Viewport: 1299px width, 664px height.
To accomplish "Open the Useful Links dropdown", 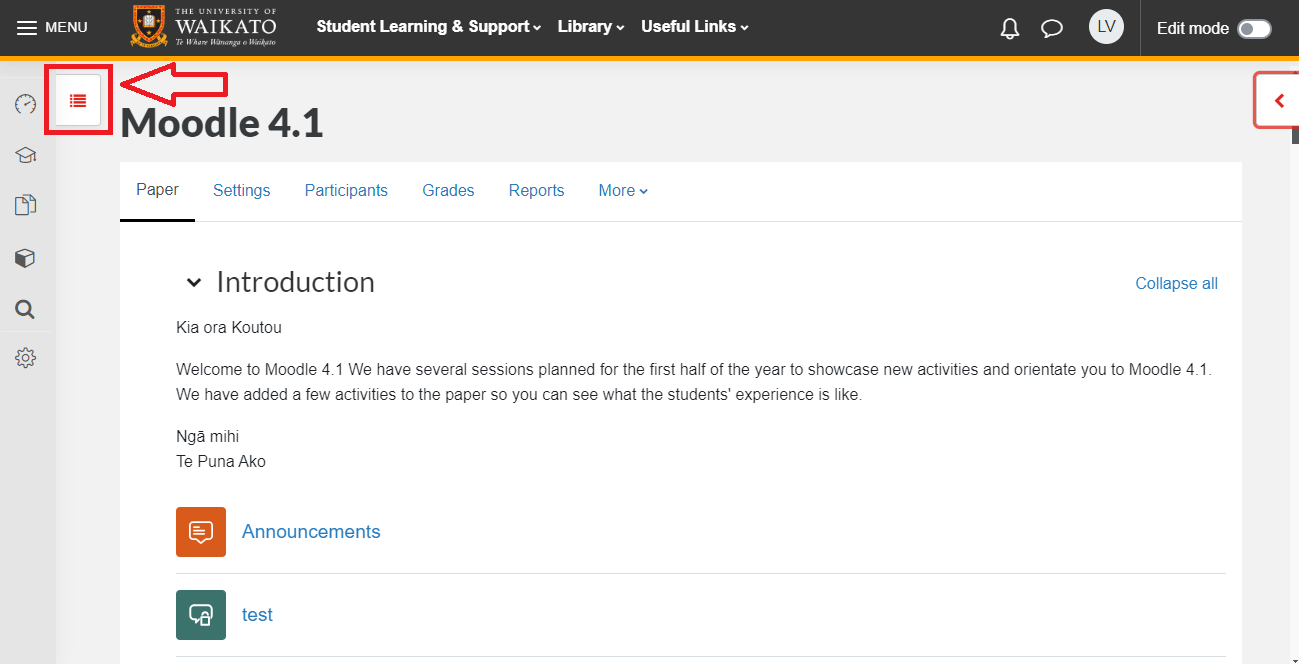I will coord(695,27).
